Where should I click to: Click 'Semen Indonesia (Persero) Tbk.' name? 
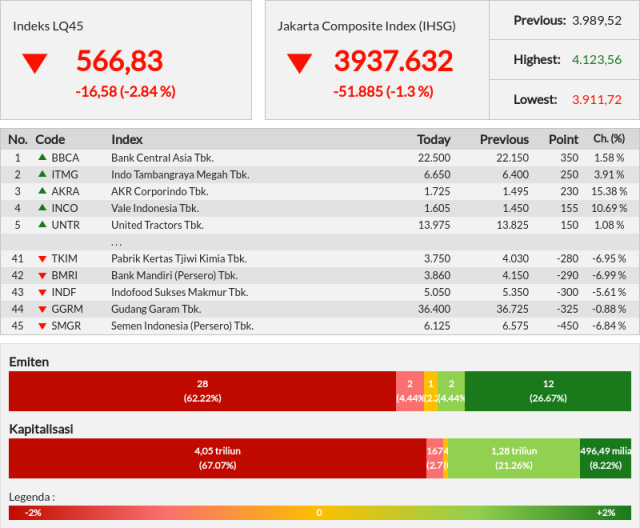click(182, 326)
